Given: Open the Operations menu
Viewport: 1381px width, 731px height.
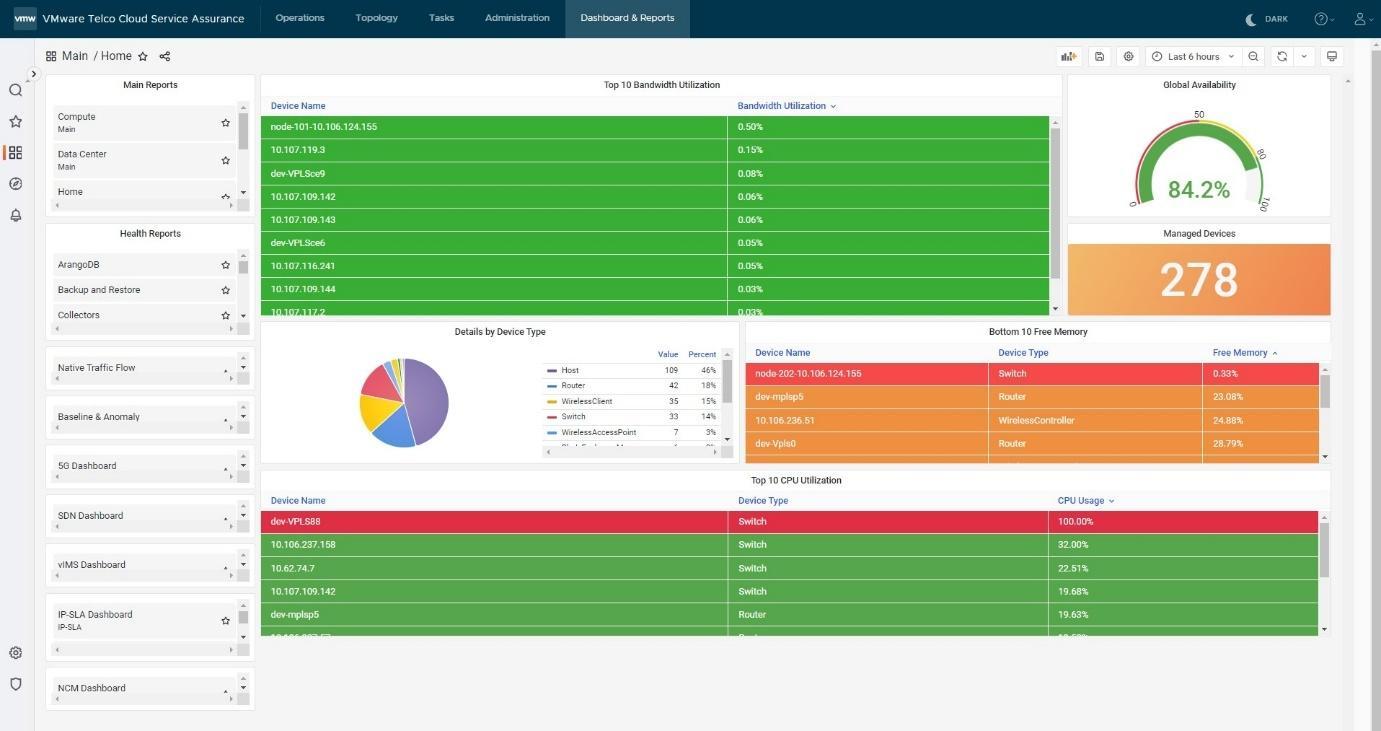Looking at the screenshot, I should click(x=300, y=18).
